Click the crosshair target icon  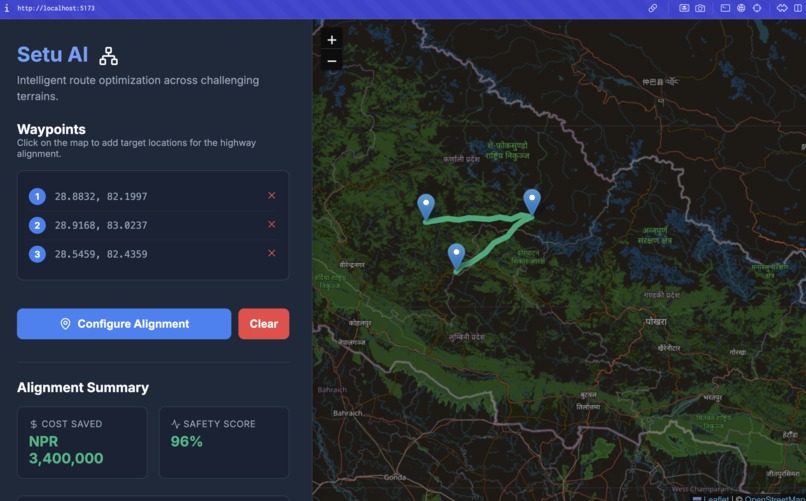coord(757,8)
